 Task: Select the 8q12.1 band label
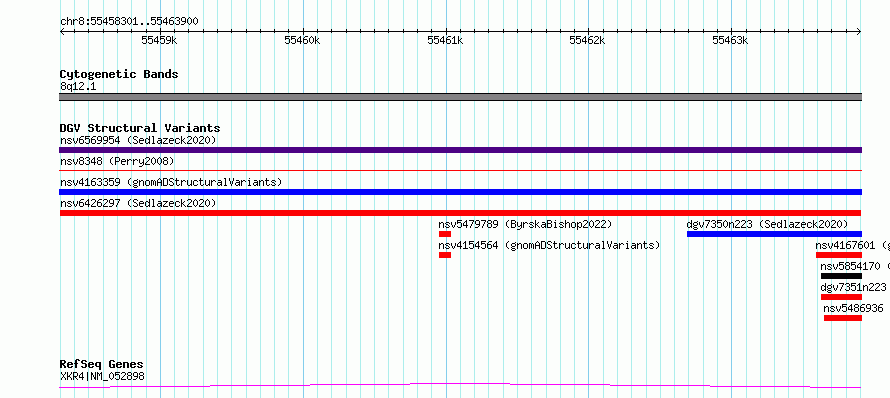tap(77, 87)
